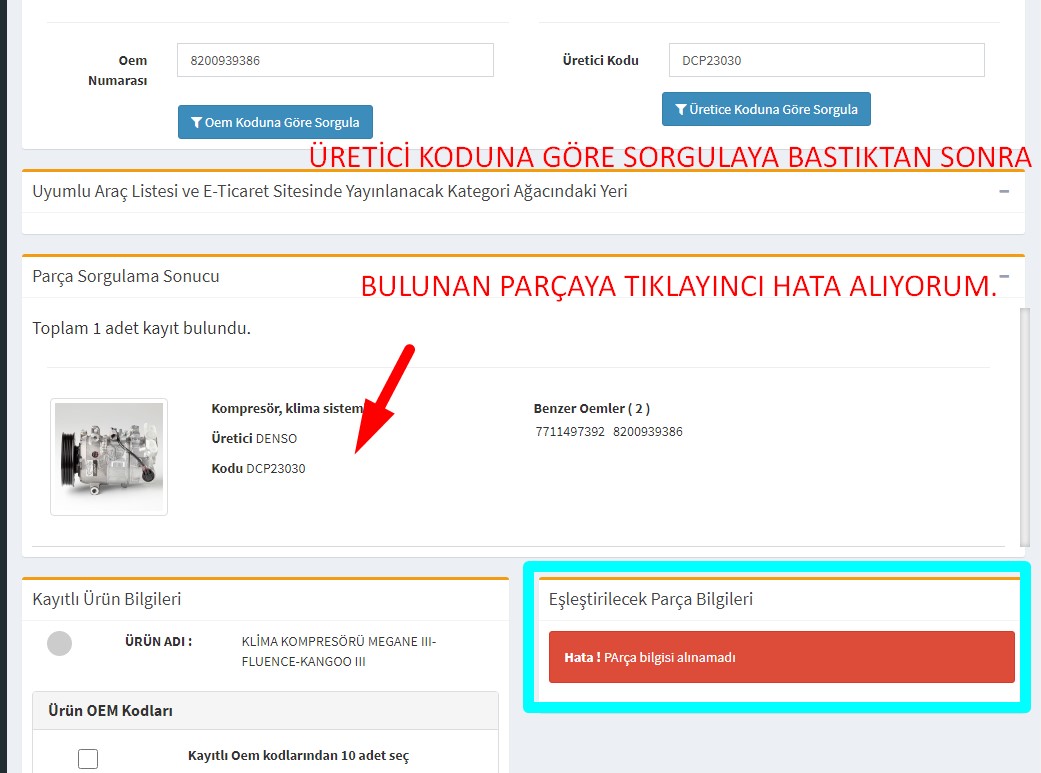Viewport: 1041px width, 773px height.
Task: Collapse the Parça Sorgulama Sonucu panel
Action: click(x=1004, y=276)
